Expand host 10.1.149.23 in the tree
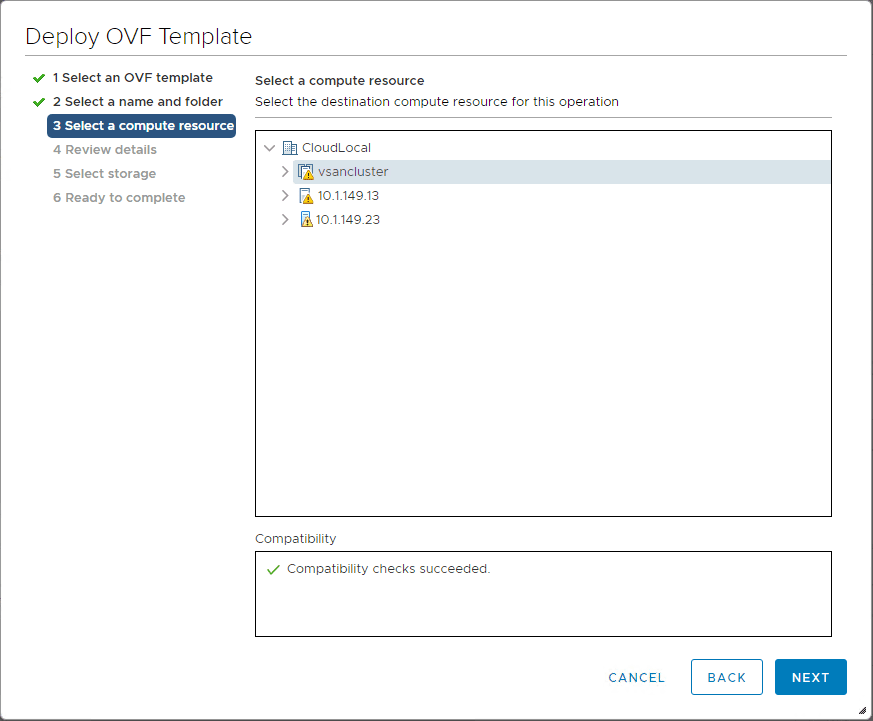This screenshot has width=873, height=721. [285, 219]
